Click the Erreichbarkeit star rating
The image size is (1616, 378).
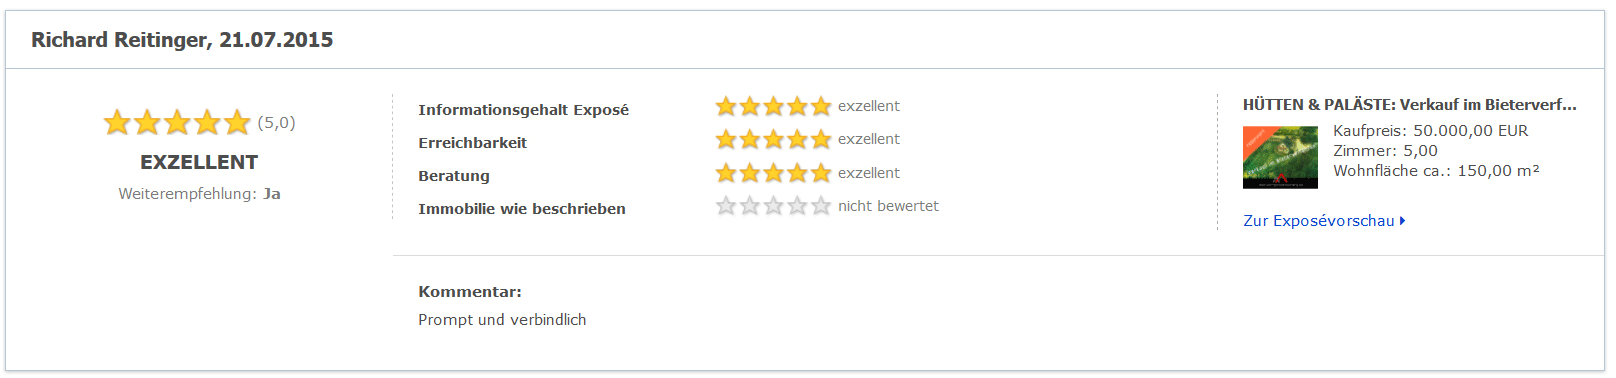click(773, 139)
